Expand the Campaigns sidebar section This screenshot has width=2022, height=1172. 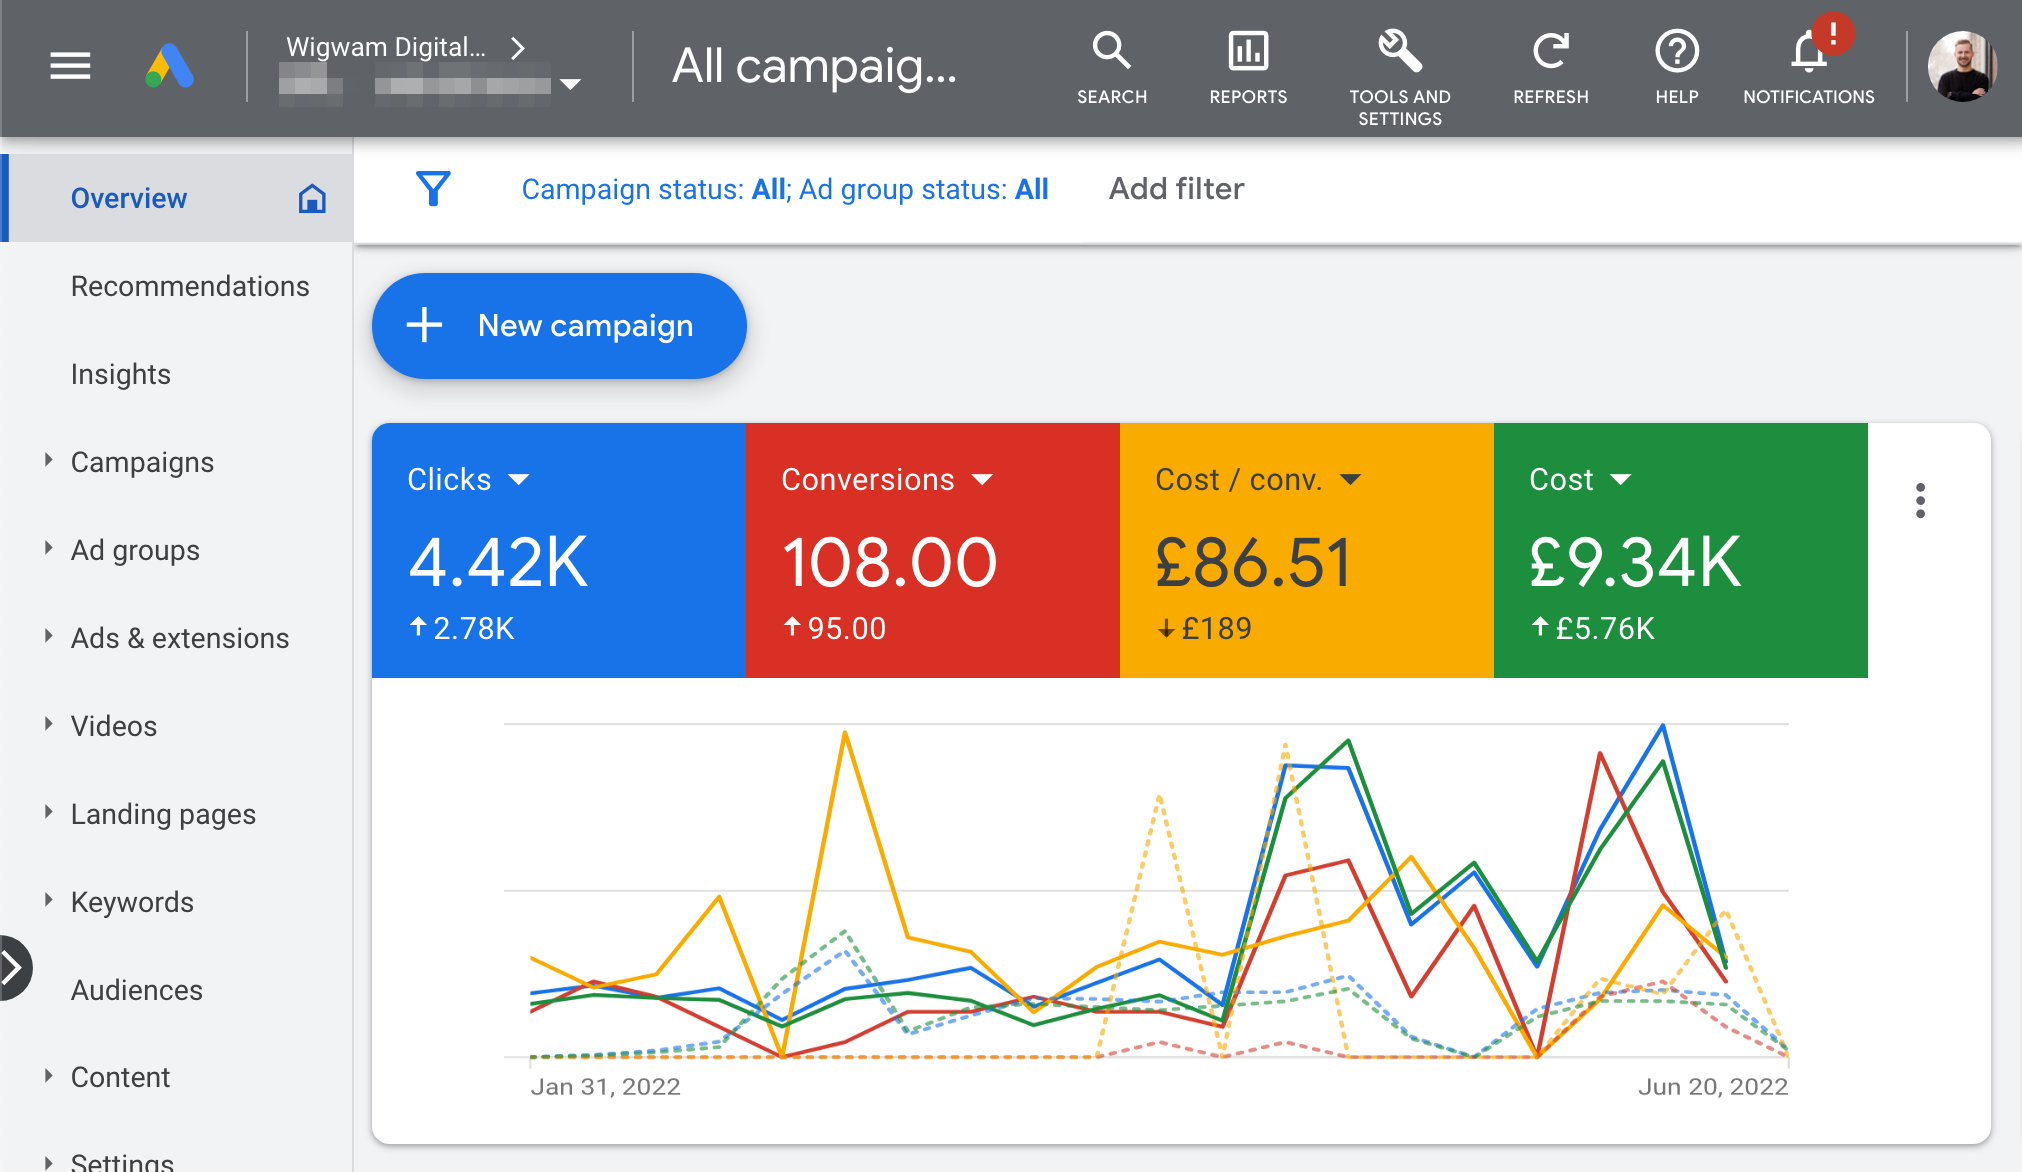click(x=48, y=461)
